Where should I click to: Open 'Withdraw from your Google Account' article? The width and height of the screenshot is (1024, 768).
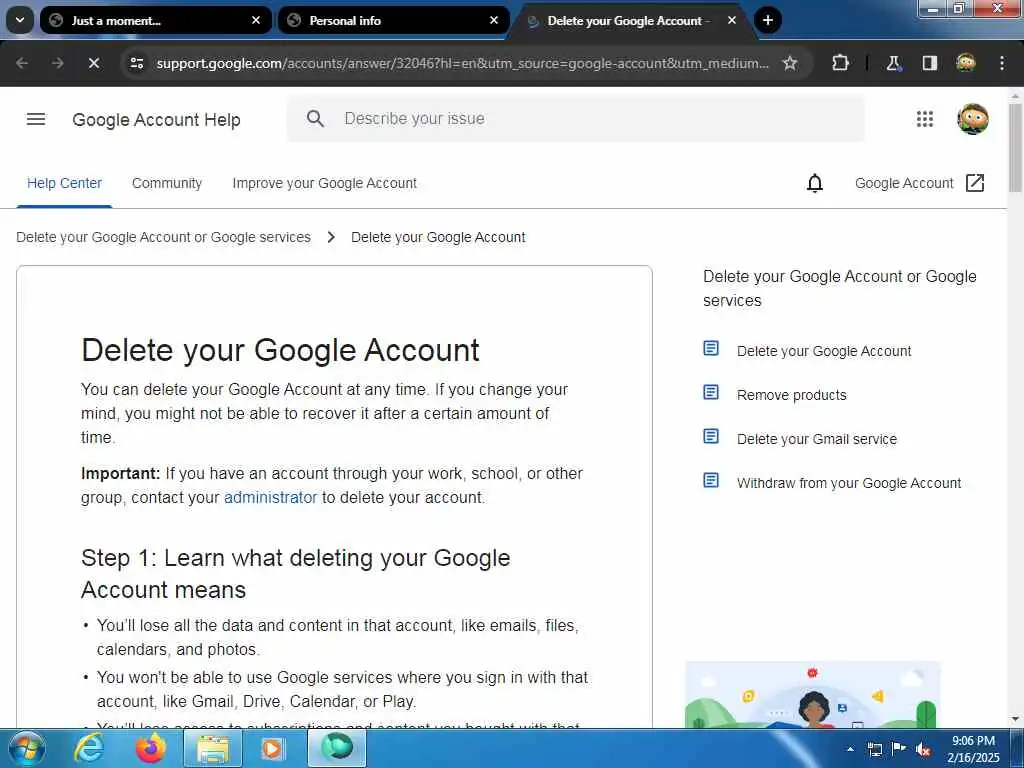tap(848, 483)
